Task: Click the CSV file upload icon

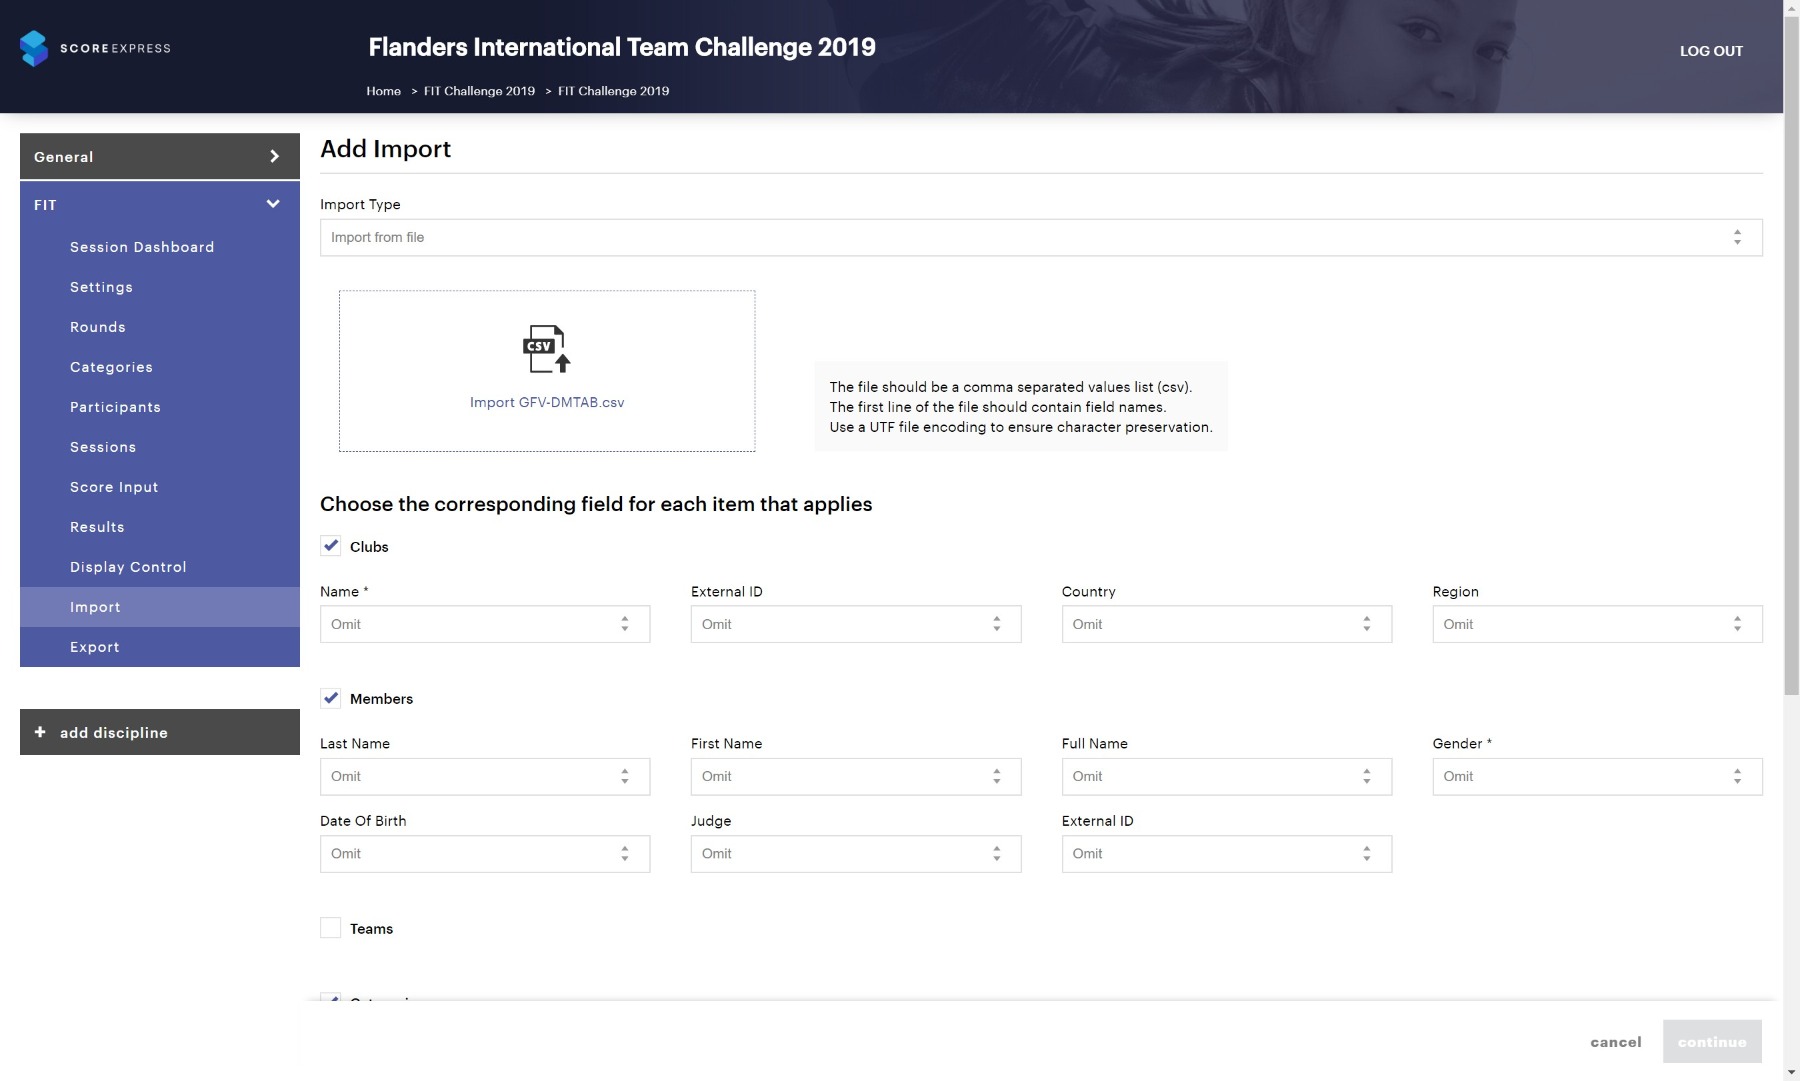Action: pyautogui.click(x=546, y=348)
